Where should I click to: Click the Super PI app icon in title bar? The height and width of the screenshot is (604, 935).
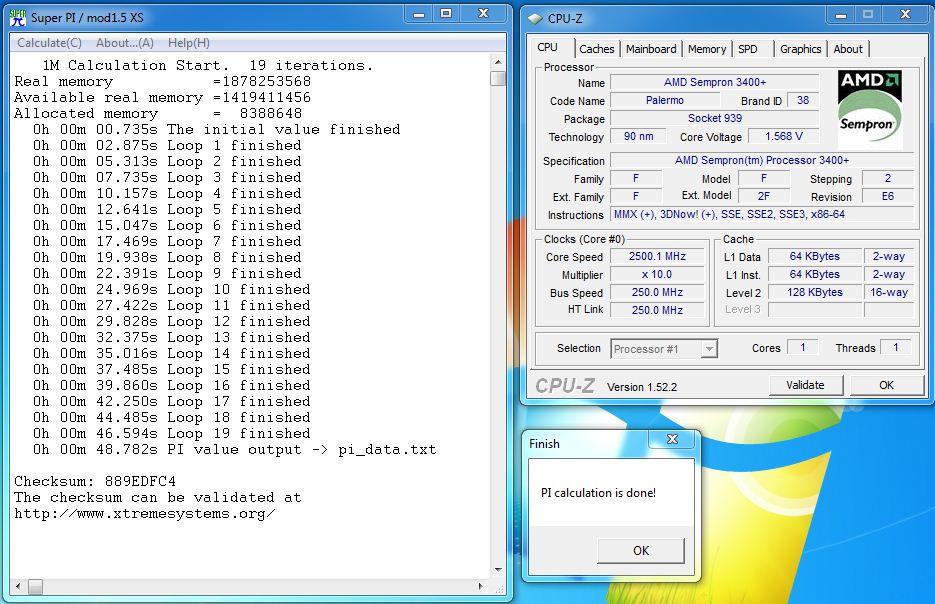(18, 18)
